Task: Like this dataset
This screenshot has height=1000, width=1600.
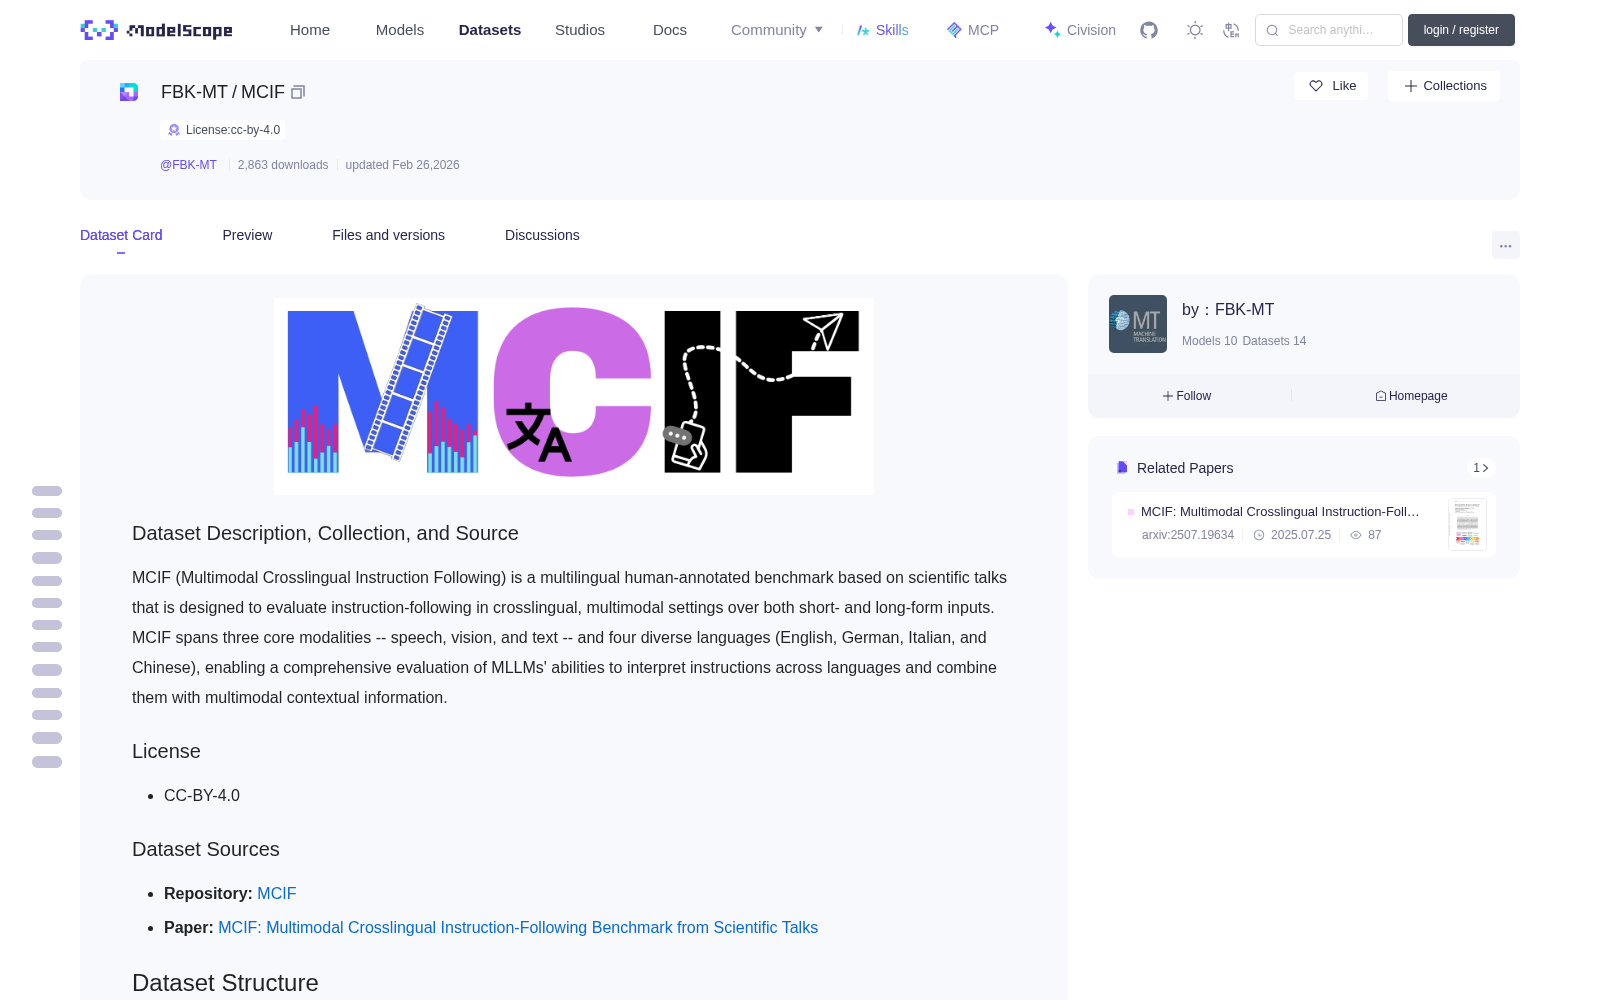Action: click(x=1332, y=86)
